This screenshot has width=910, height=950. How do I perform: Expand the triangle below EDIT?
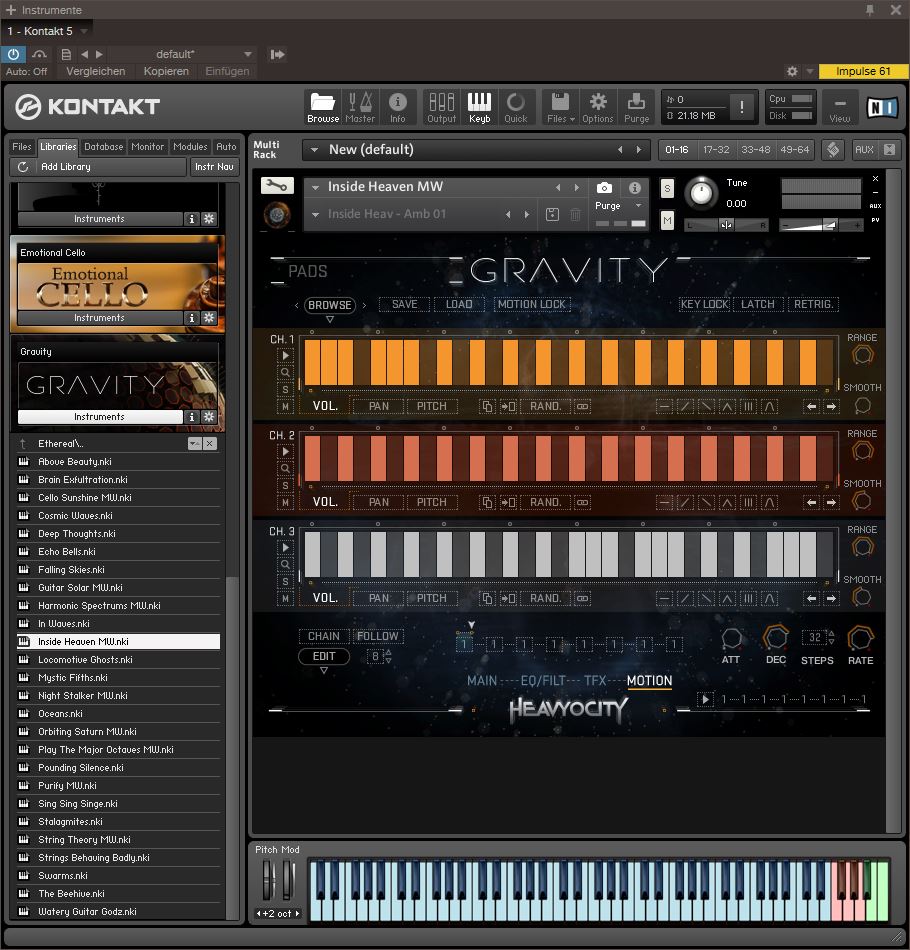coord(324,671)
